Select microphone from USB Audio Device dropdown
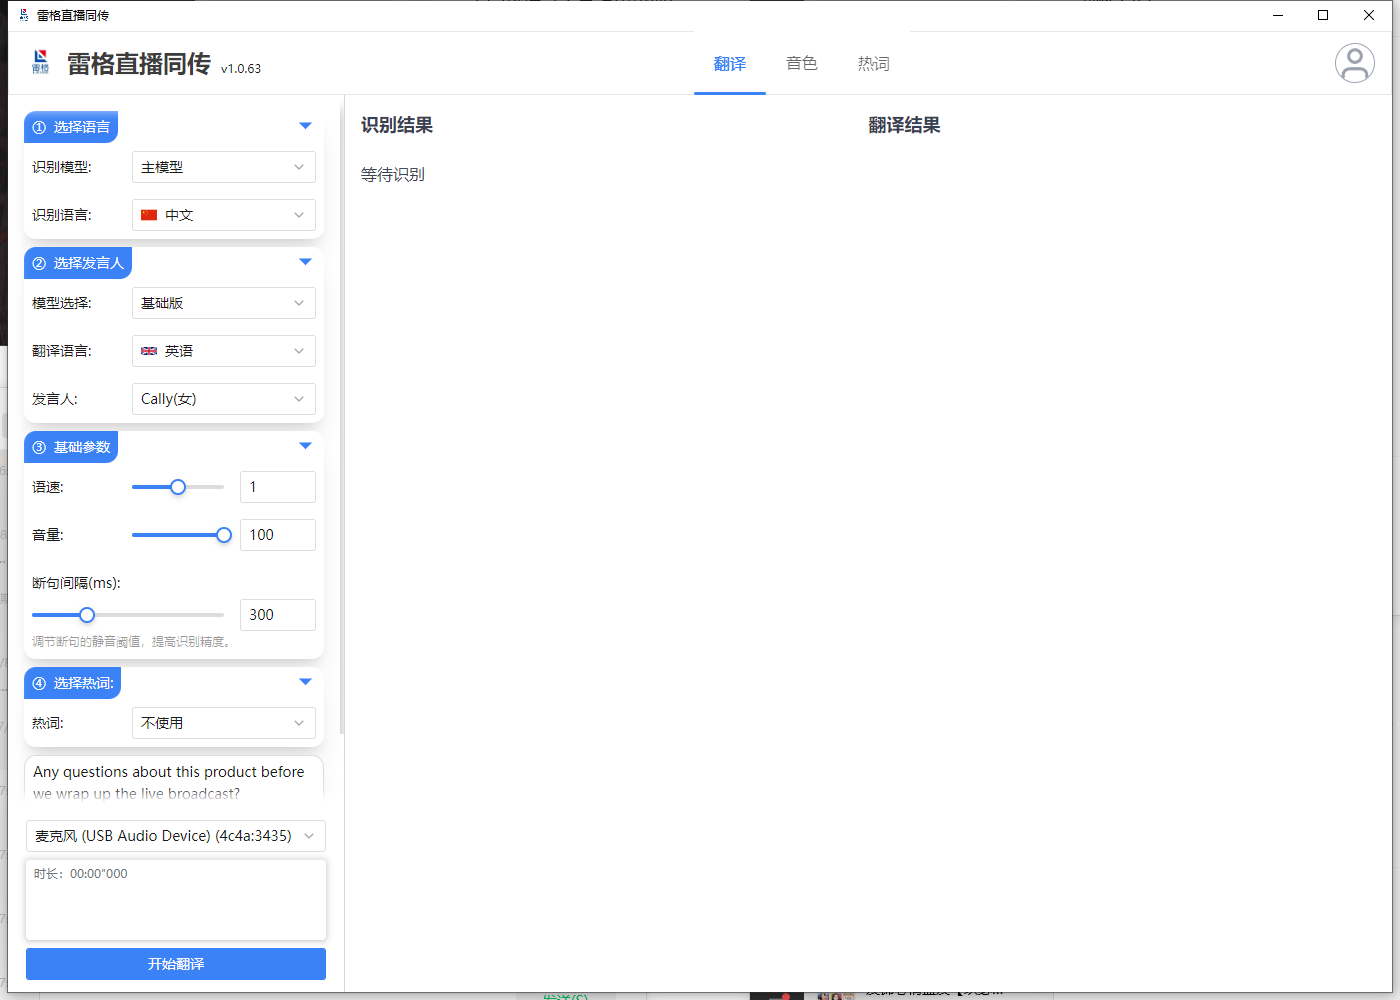This screenshot has height=1000, width=1400. [175, 836]
